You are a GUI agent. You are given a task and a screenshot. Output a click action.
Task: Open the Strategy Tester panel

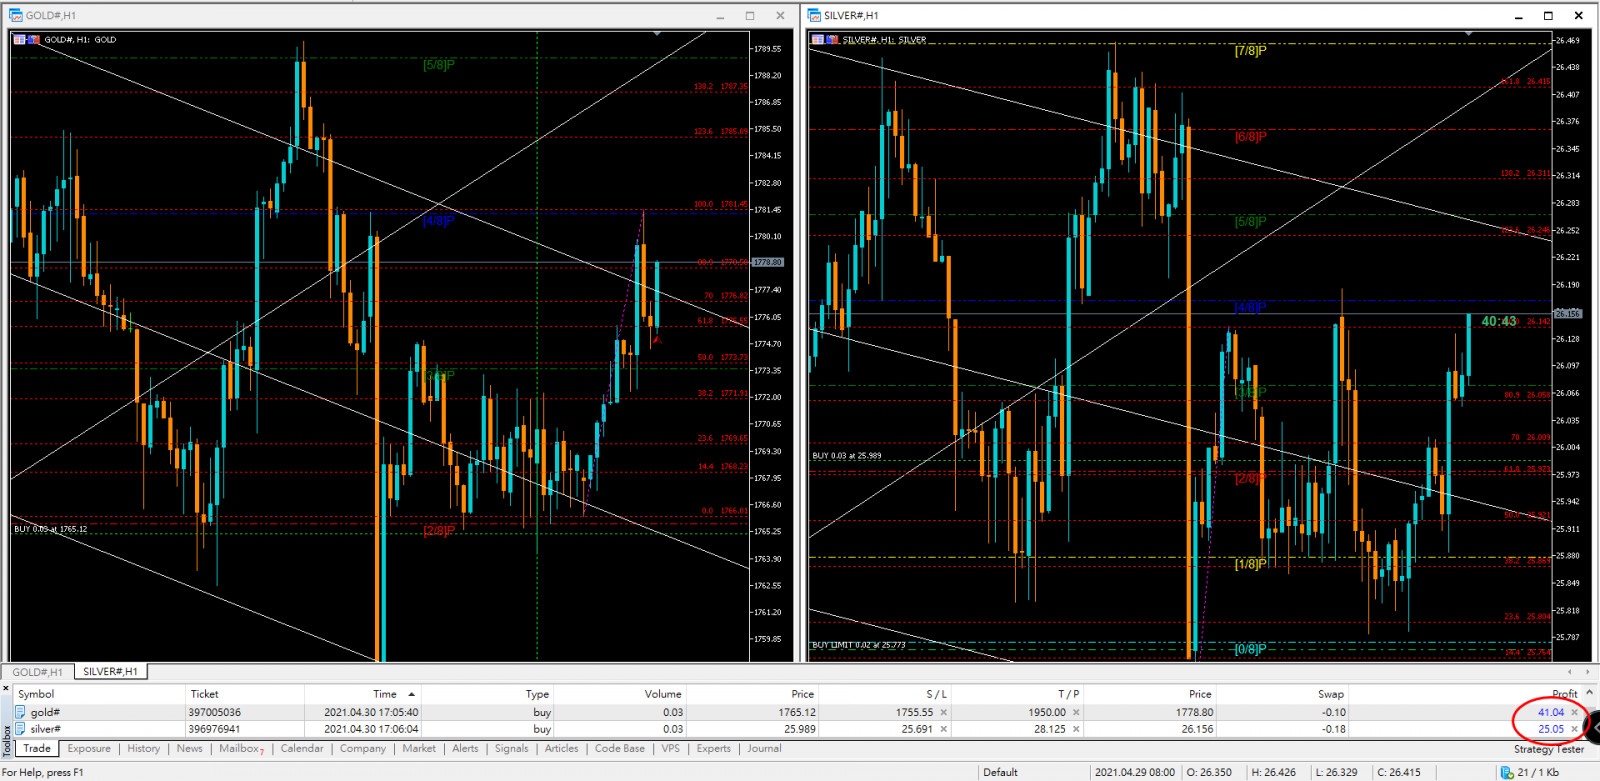pos(1549,749)
